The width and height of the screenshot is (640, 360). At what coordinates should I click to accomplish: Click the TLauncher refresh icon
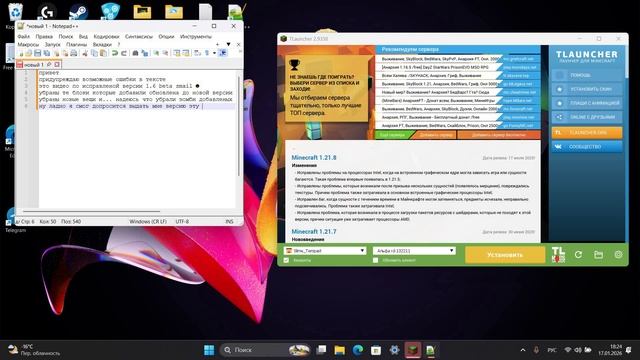[x=578, y=255]
